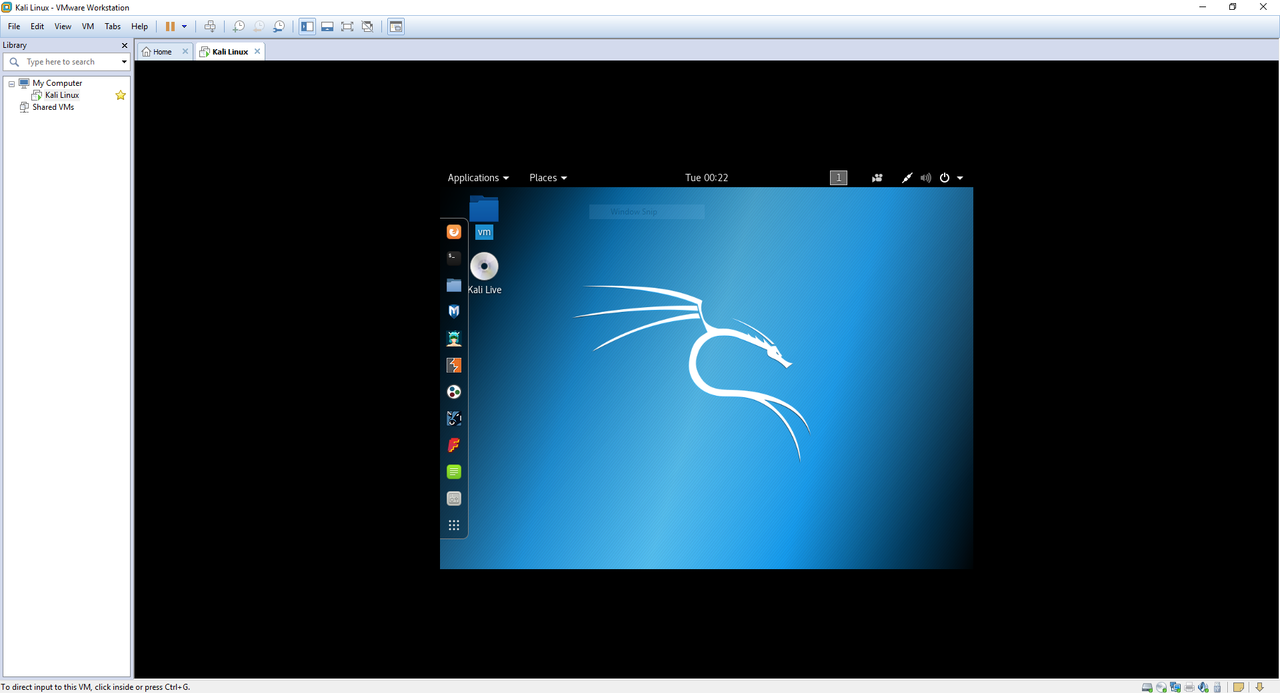Select Shared VMs in the library
The height and width of the screenshot is (693, 1280).
click(x=53, y=107)
